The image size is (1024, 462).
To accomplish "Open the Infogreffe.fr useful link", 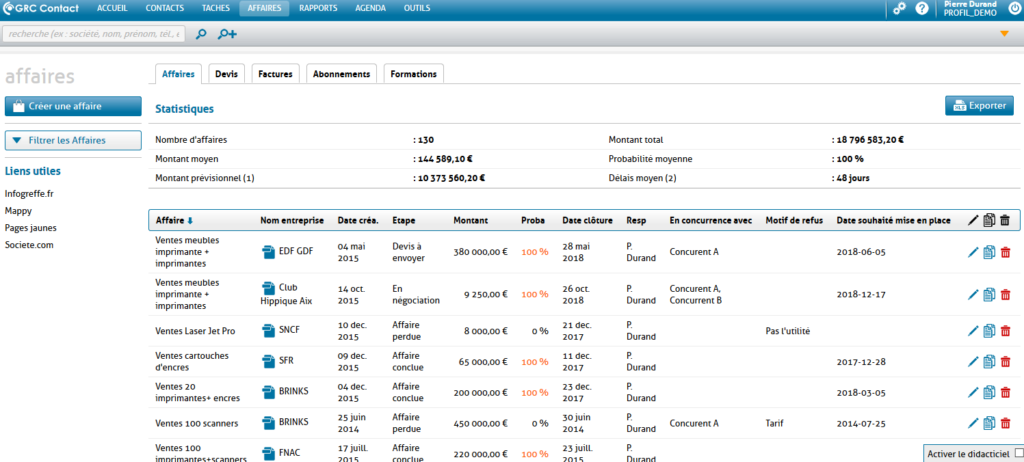I will click(x=29, y=193).
